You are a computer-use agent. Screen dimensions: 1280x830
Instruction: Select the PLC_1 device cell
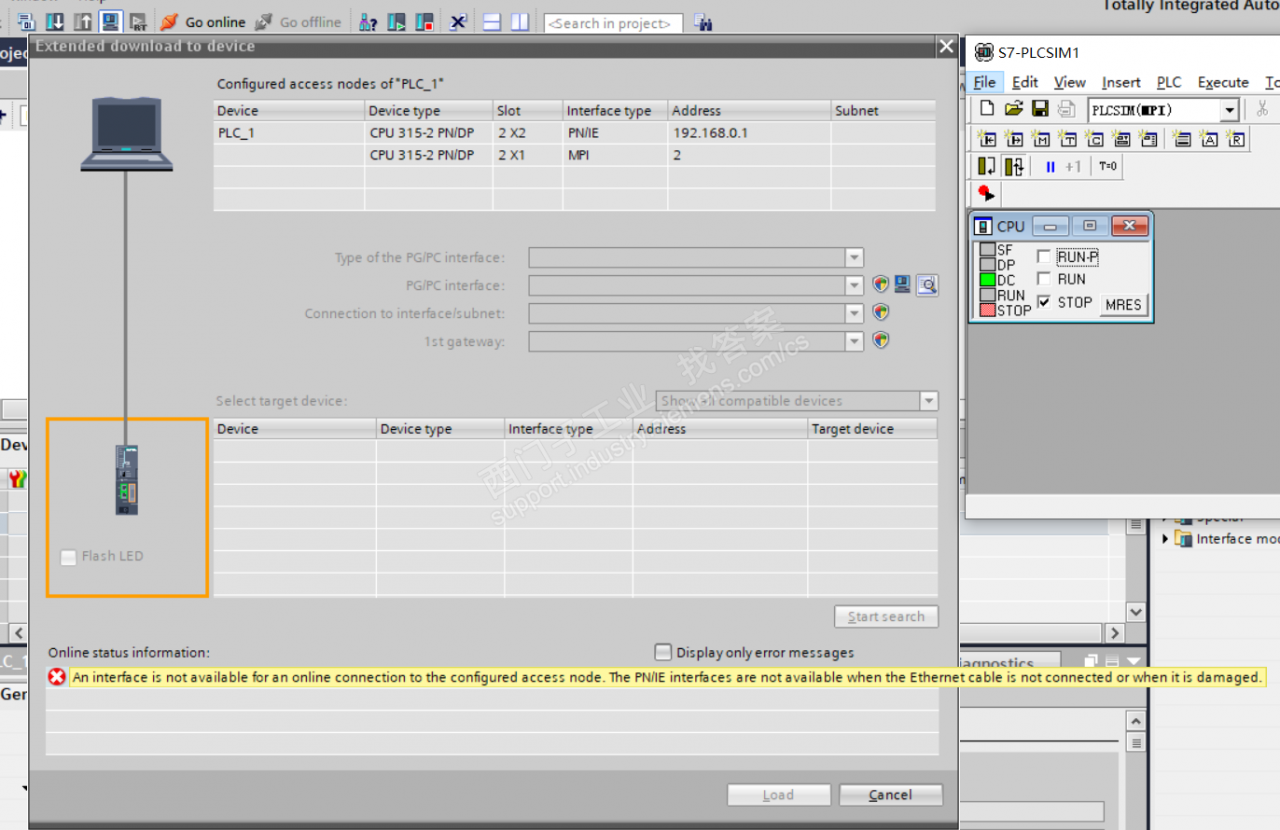[288, 132]
